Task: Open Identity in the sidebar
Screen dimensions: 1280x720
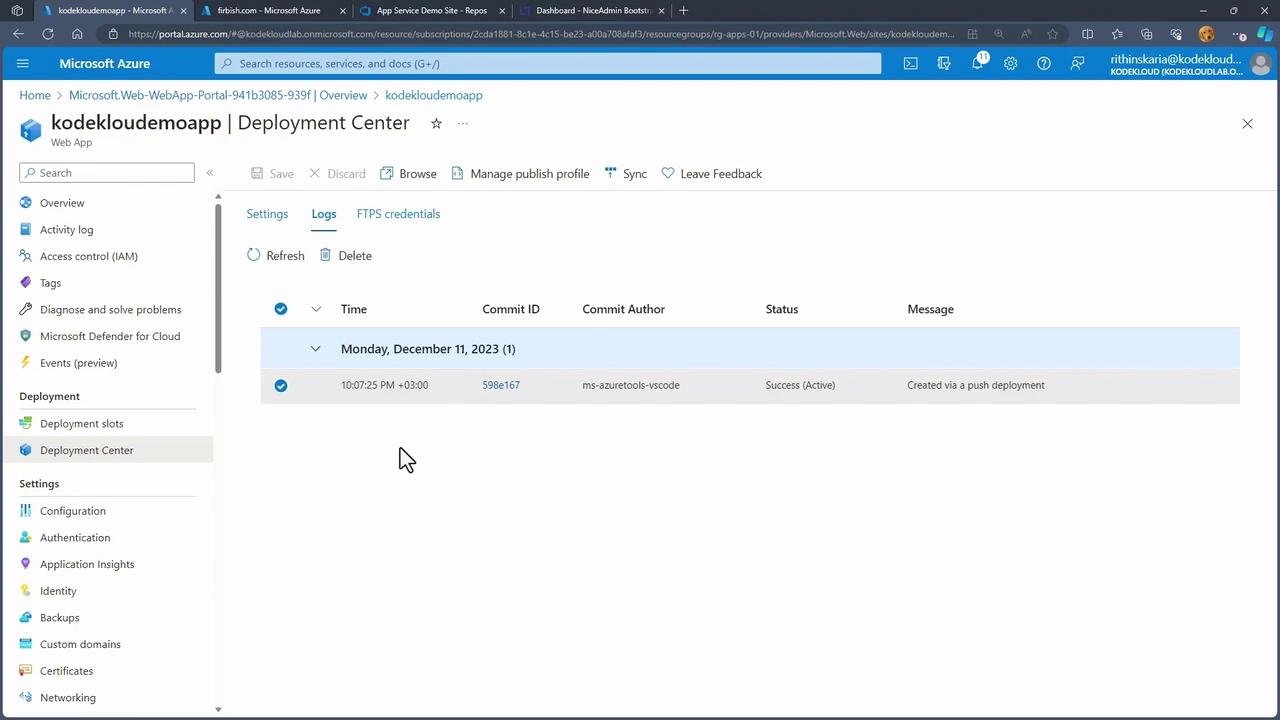Action: click(x=58, y=591)
